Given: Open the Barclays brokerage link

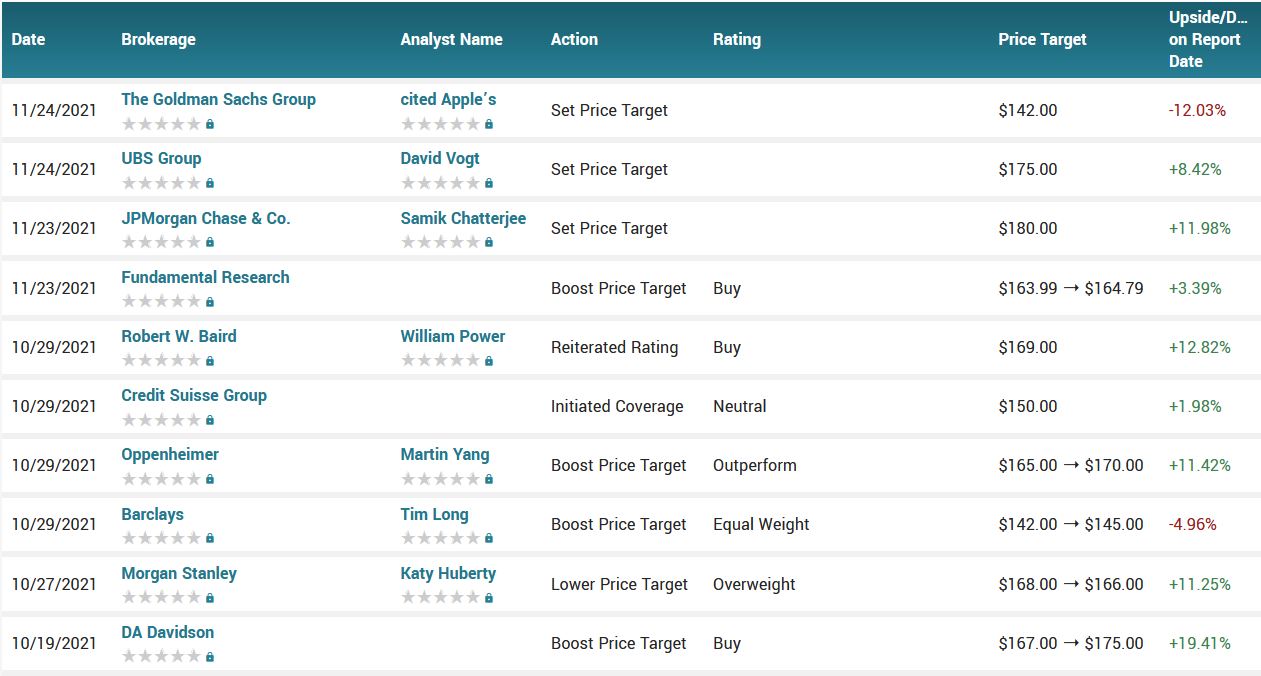Looking at the screenshot, I should coord(153,514).
